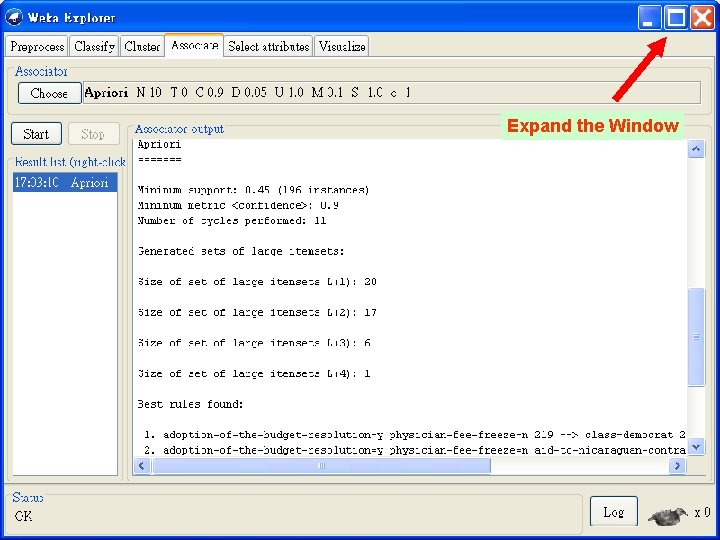This screenshot has width=720, height=540.
Task: Click the 'Minimum support: 0.45' line
Action: 253,190
